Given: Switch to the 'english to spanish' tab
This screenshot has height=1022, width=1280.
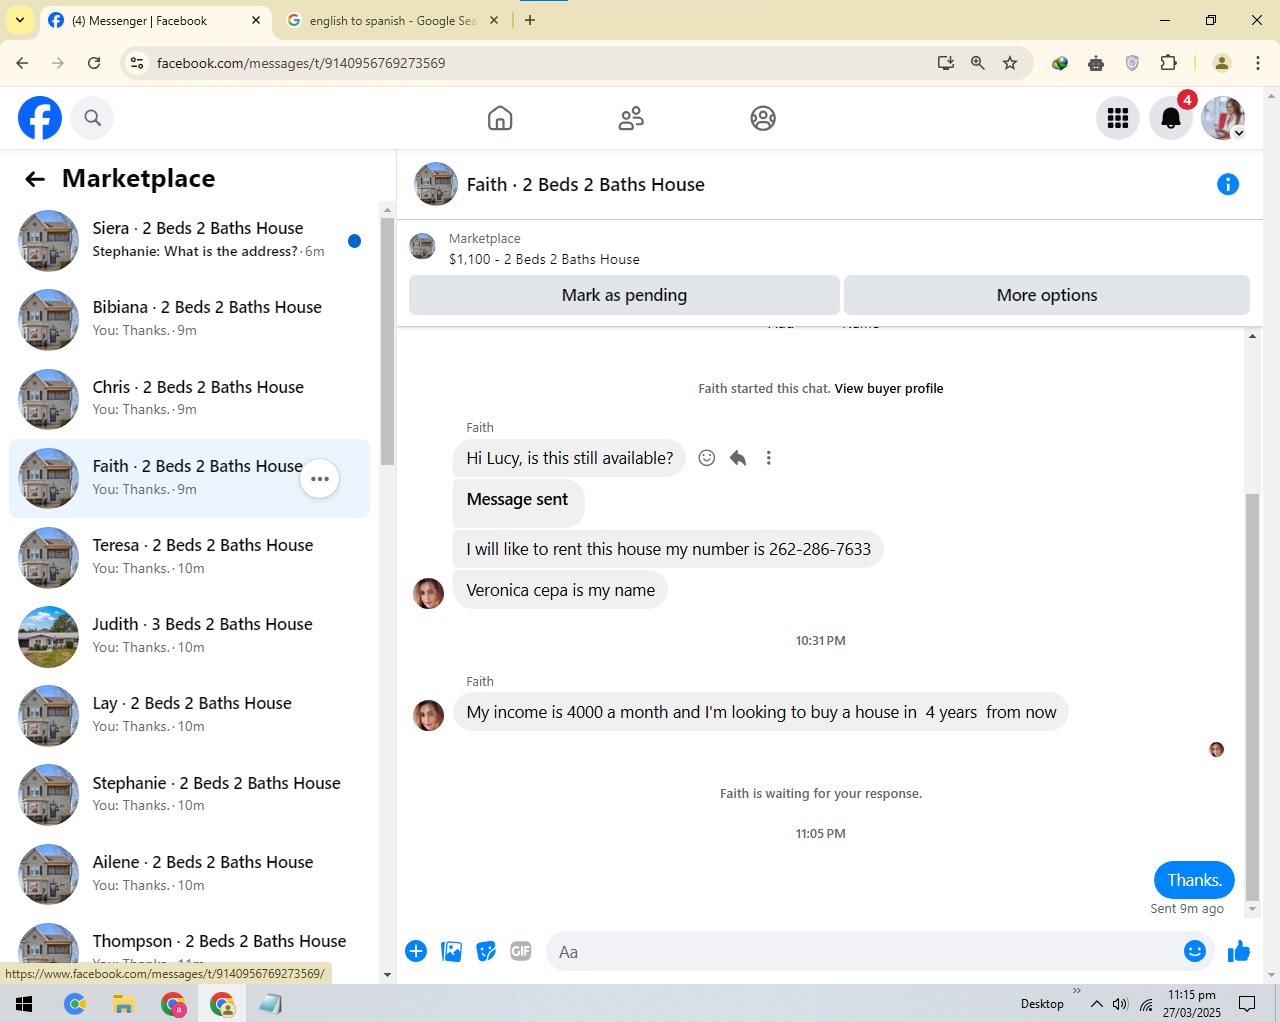Looking at the screenshot, I should (393, 20).
